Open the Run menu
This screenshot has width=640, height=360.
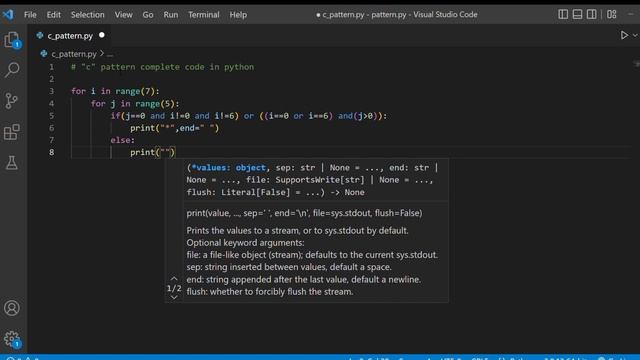pyautogui.click(x=171, y=15)
